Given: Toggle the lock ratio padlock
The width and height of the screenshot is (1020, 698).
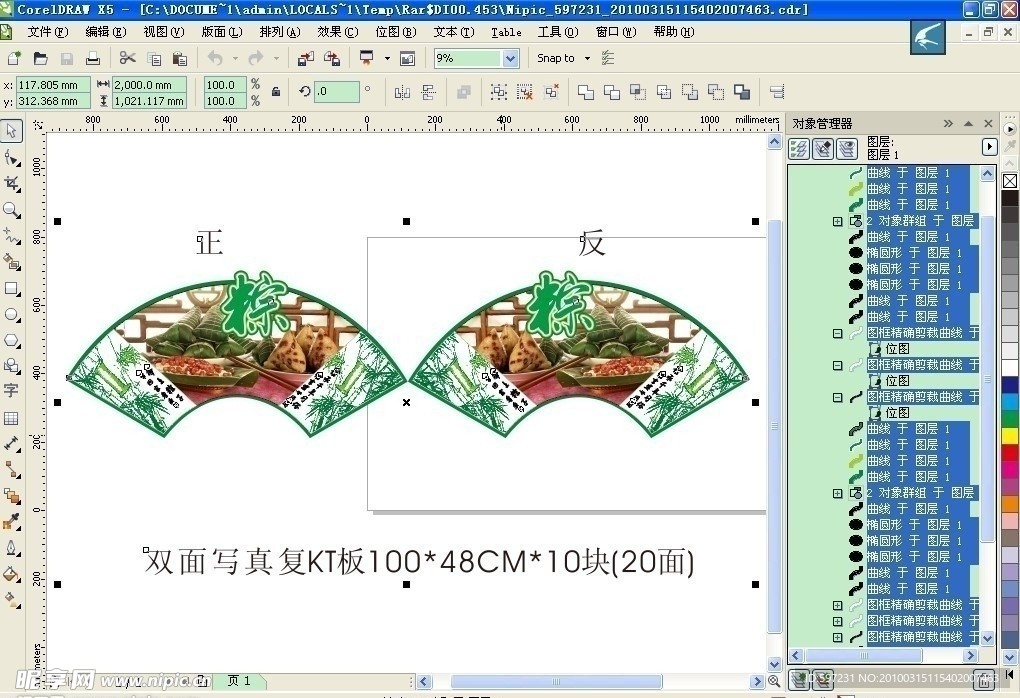Looking at the screenshot, I should 276,92.
